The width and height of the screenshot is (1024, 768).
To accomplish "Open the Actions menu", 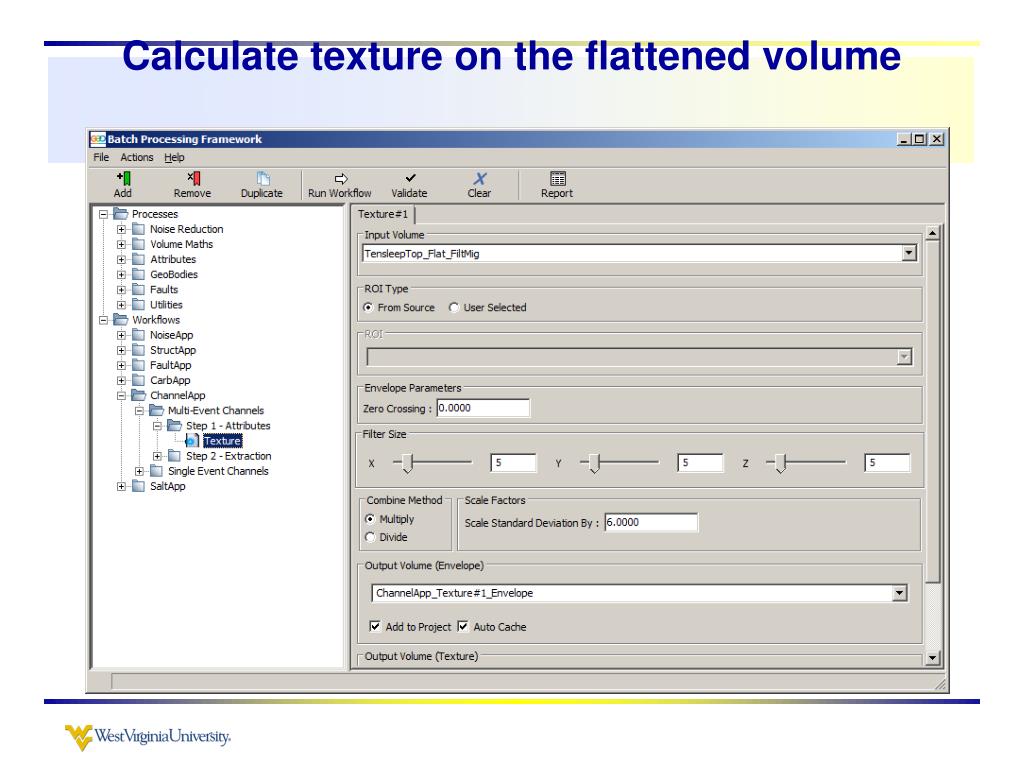I will point(136,157).
